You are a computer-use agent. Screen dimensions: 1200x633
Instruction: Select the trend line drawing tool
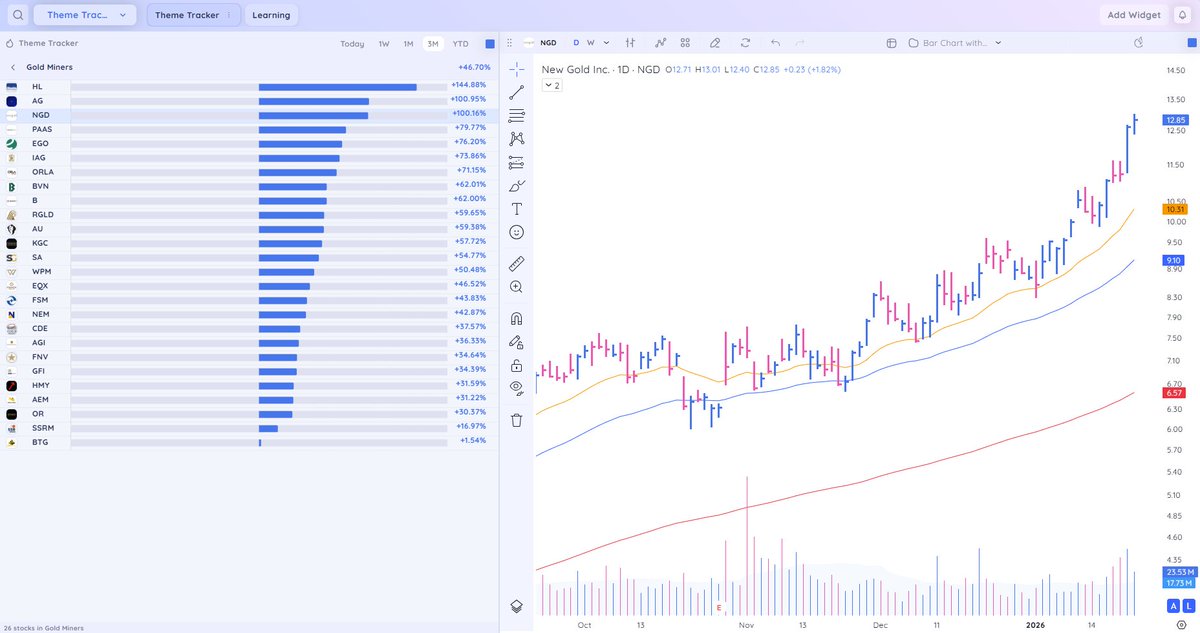click(516, 92)
